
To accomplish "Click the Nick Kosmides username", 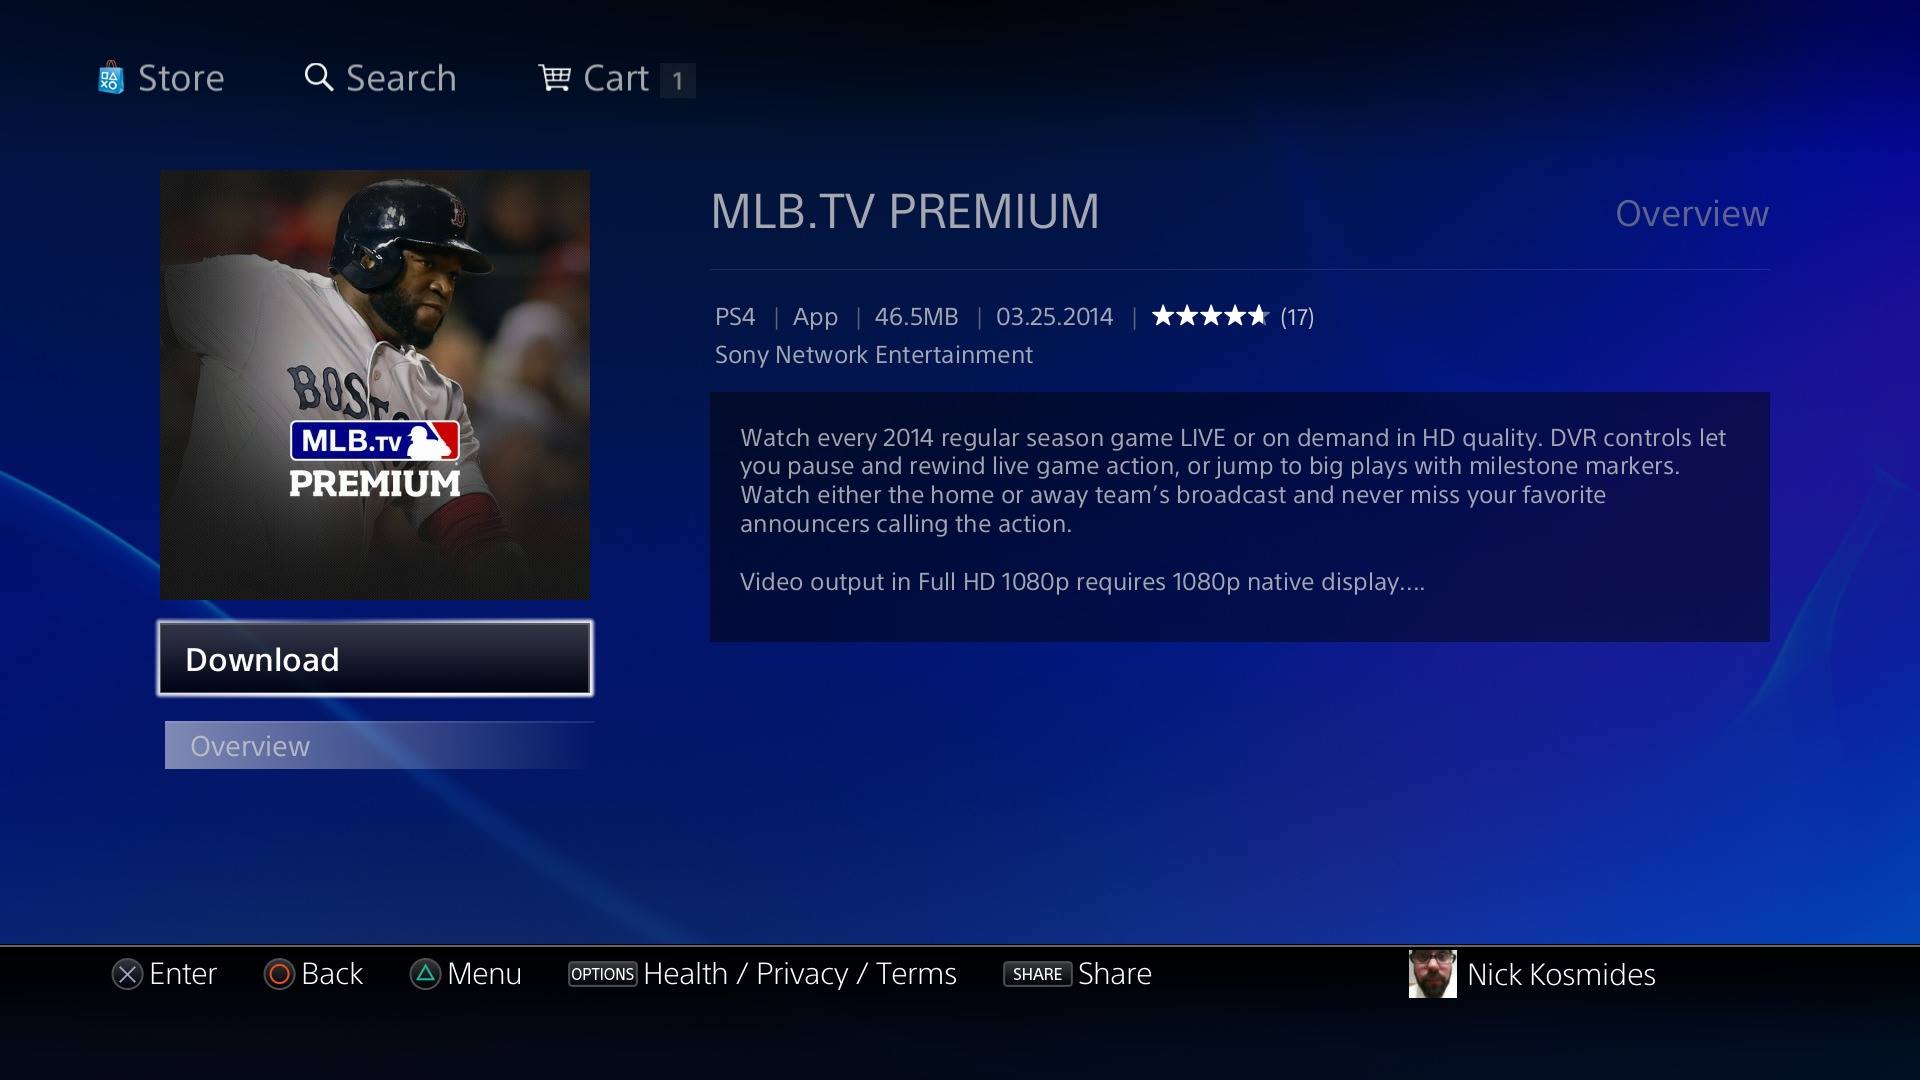I will pos(1561,975).
